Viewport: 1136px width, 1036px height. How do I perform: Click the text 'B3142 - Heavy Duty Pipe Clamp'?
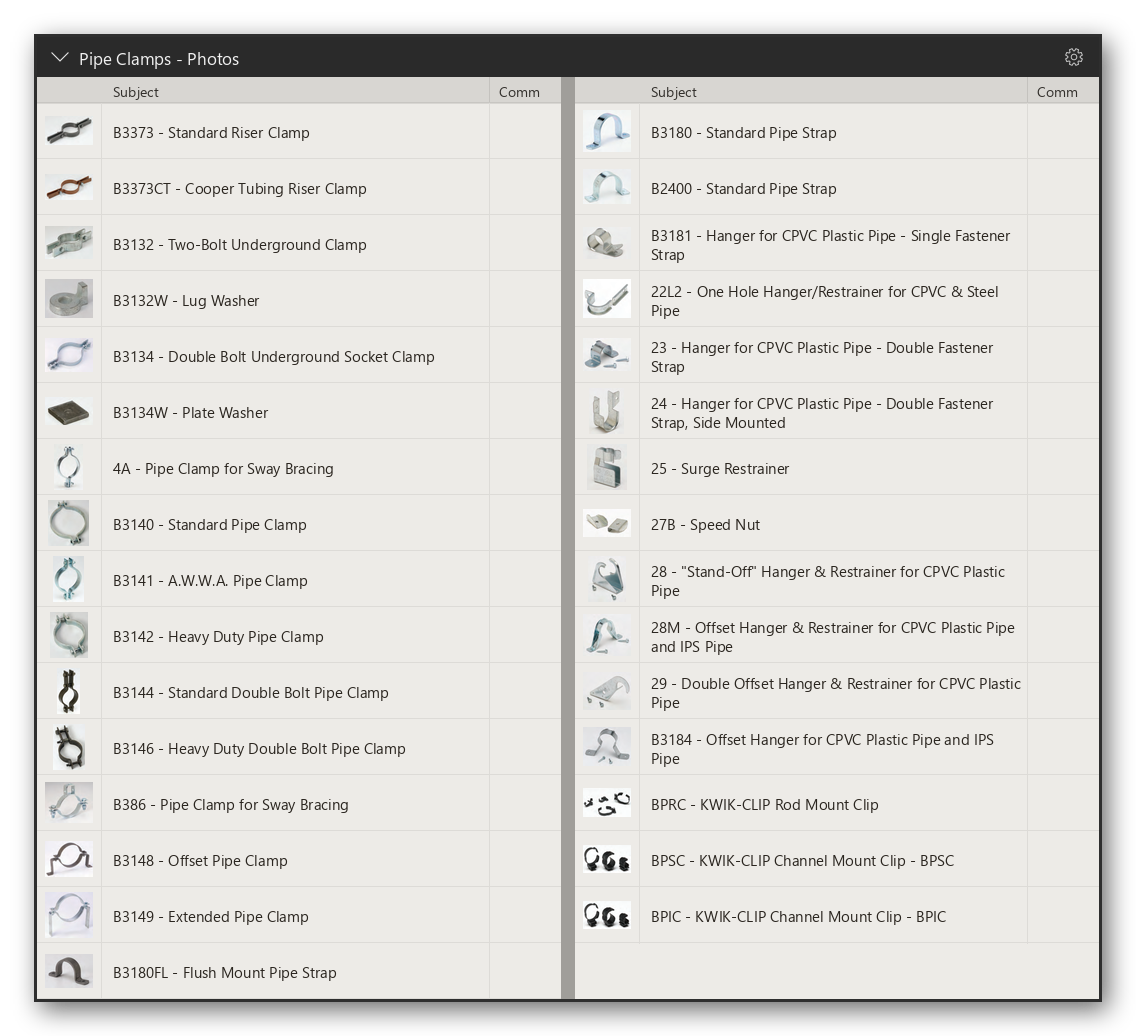218,637
